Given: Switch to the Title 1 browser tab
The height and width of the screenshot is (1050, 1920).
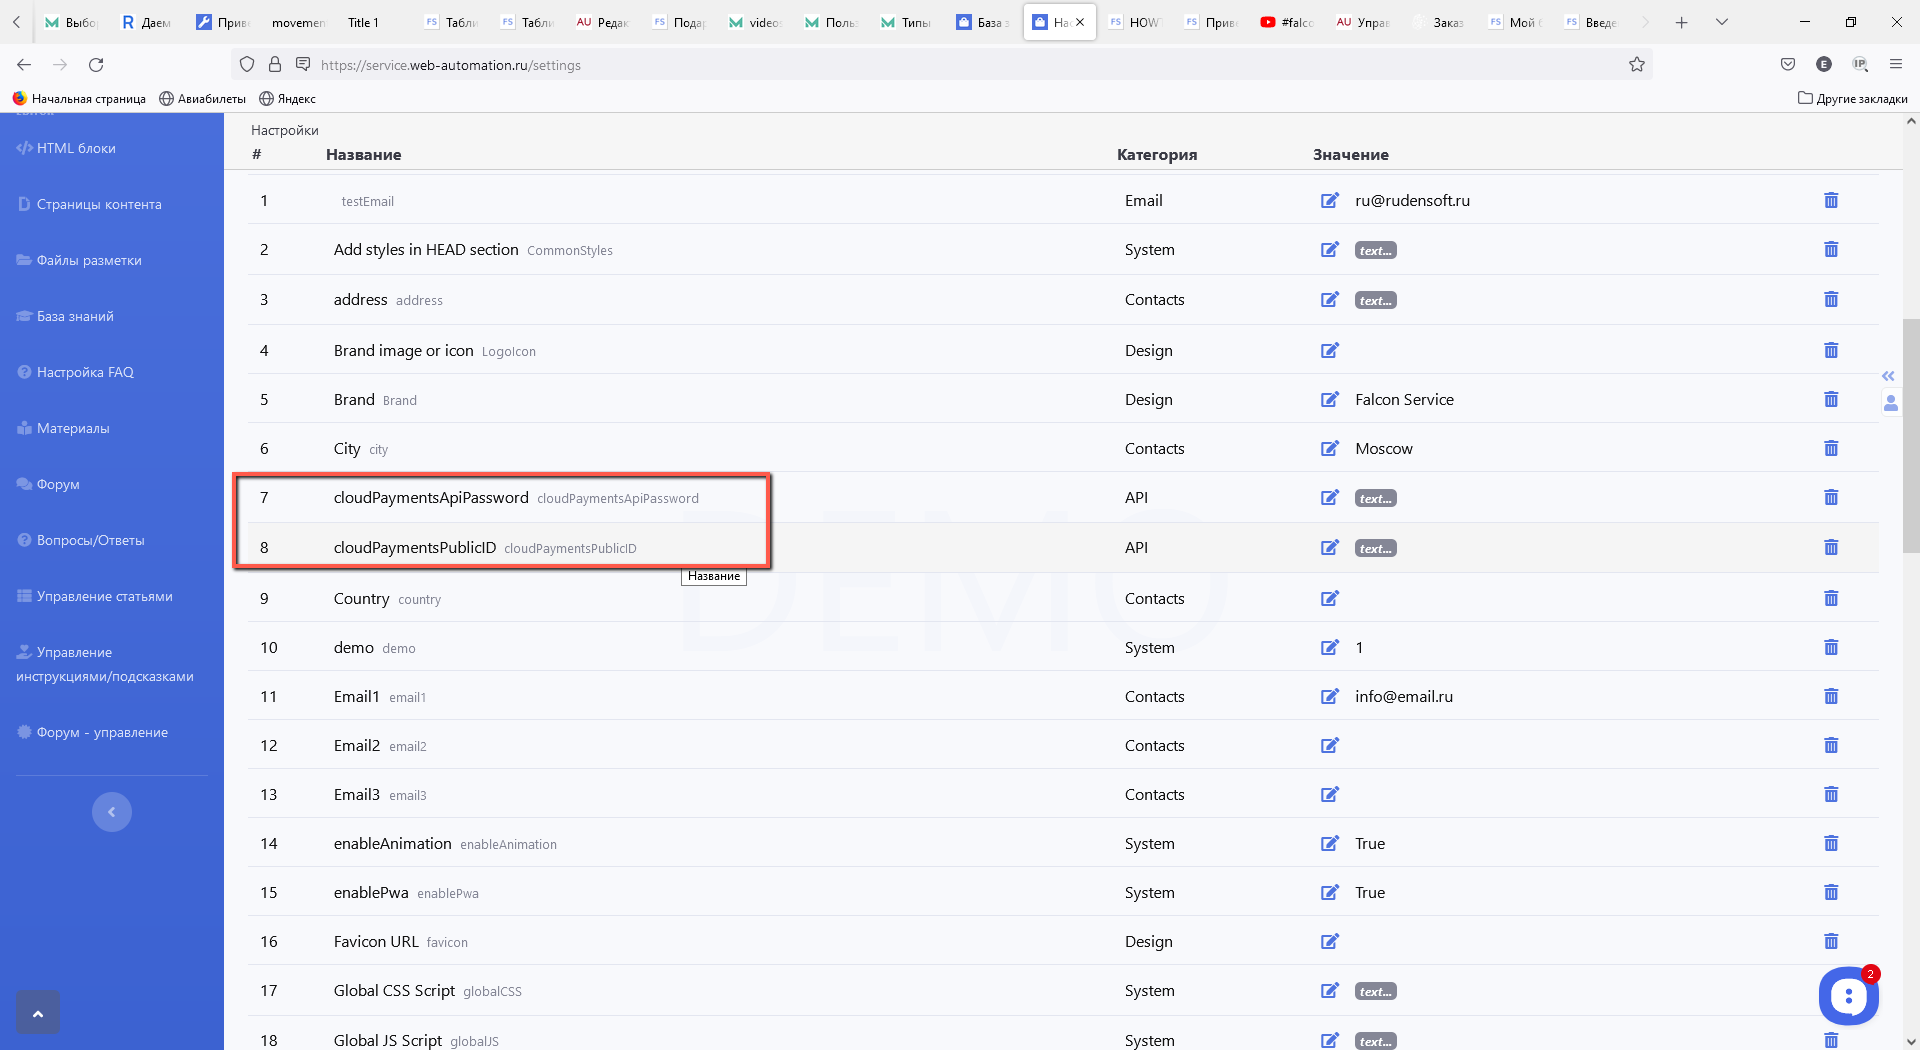Looking at the screenshot, I should pos(362,22).
